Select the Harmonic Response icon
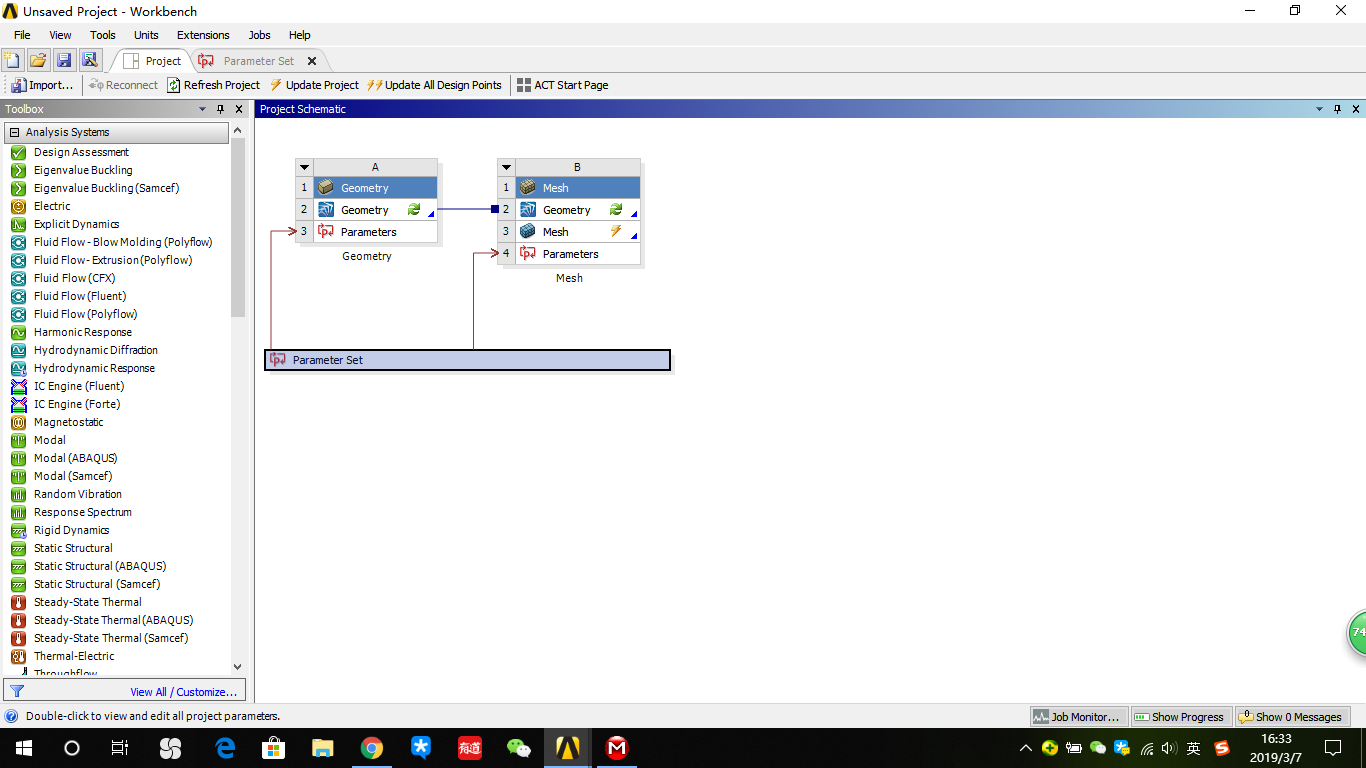Screen dimensions: 1366x768 tap(18, 332)
